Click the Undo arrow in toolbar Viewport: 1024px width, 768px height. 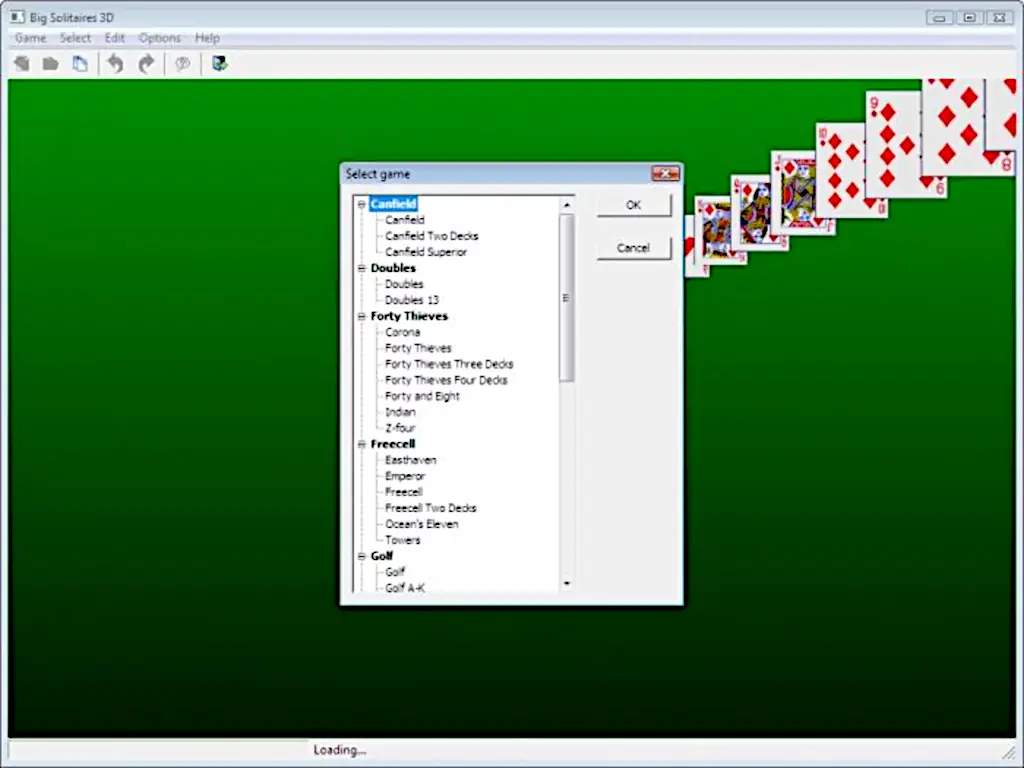(115, 63)
